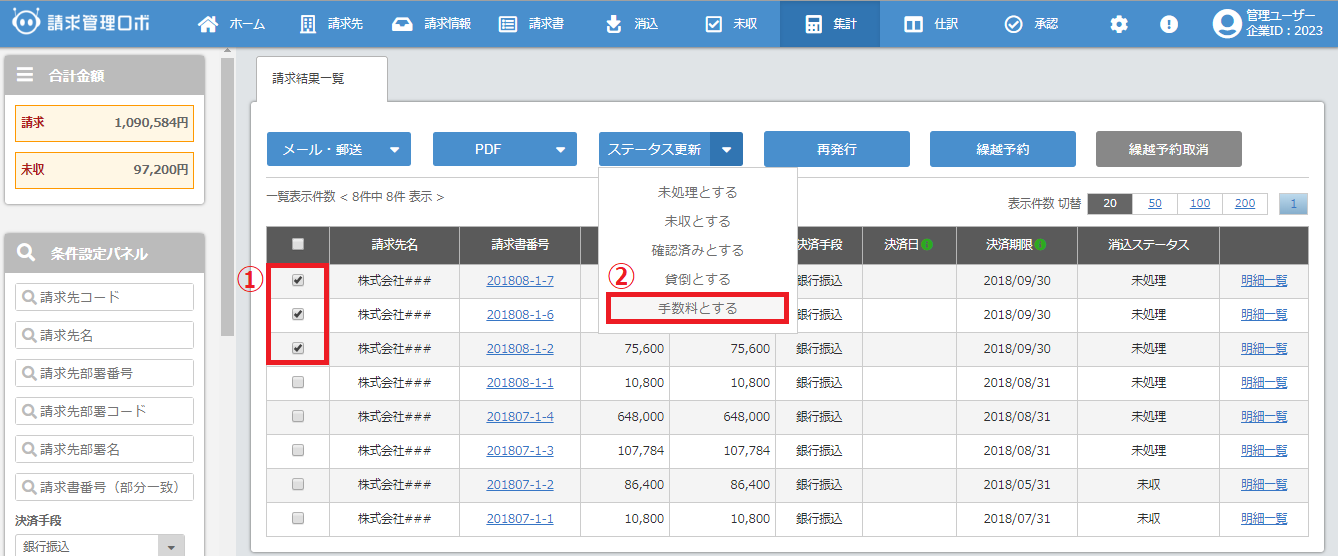Expand the メール・郵送 dropdown arrow
The height and width of the screenshot is (556, 1338).
394,150
